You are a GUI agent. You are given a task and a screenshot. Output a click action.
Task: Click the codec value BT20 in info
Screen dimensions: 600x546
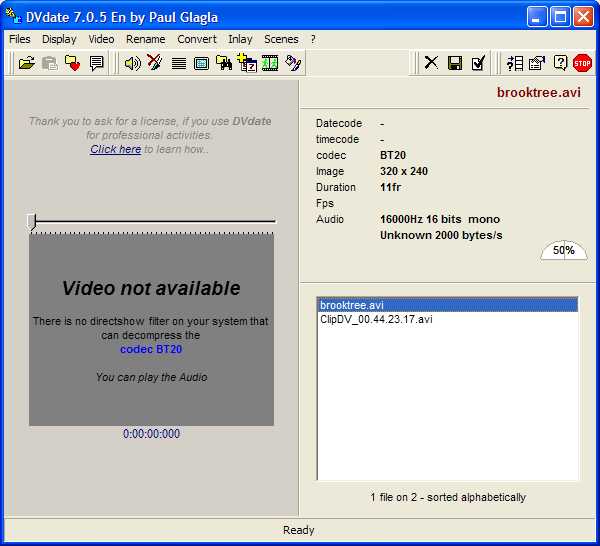[x=393, y=155]
